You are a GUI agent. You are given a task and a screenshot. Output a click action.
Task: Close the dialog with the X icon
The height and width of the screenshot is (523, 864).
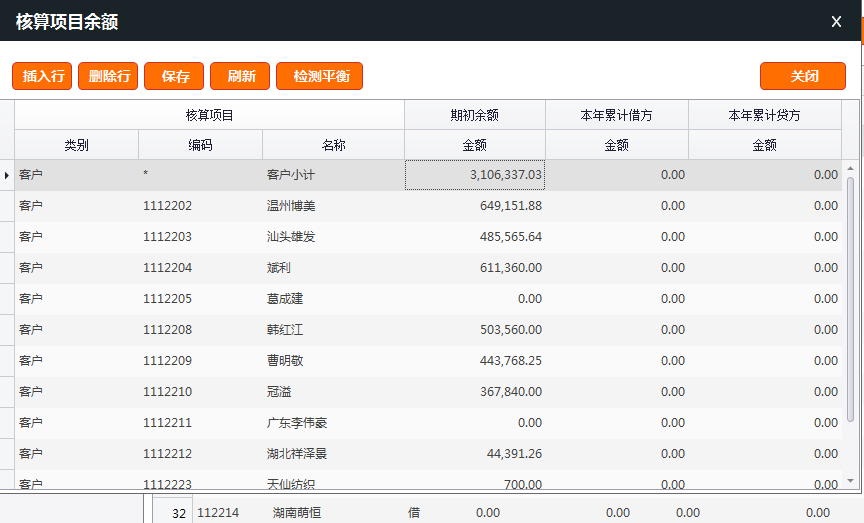coord(836,21)
